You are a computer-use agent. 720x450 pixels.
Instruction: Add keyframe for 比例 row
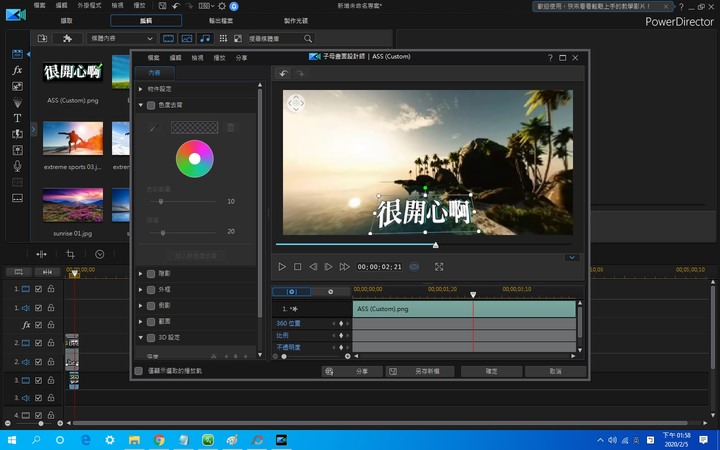click(341, 336)
